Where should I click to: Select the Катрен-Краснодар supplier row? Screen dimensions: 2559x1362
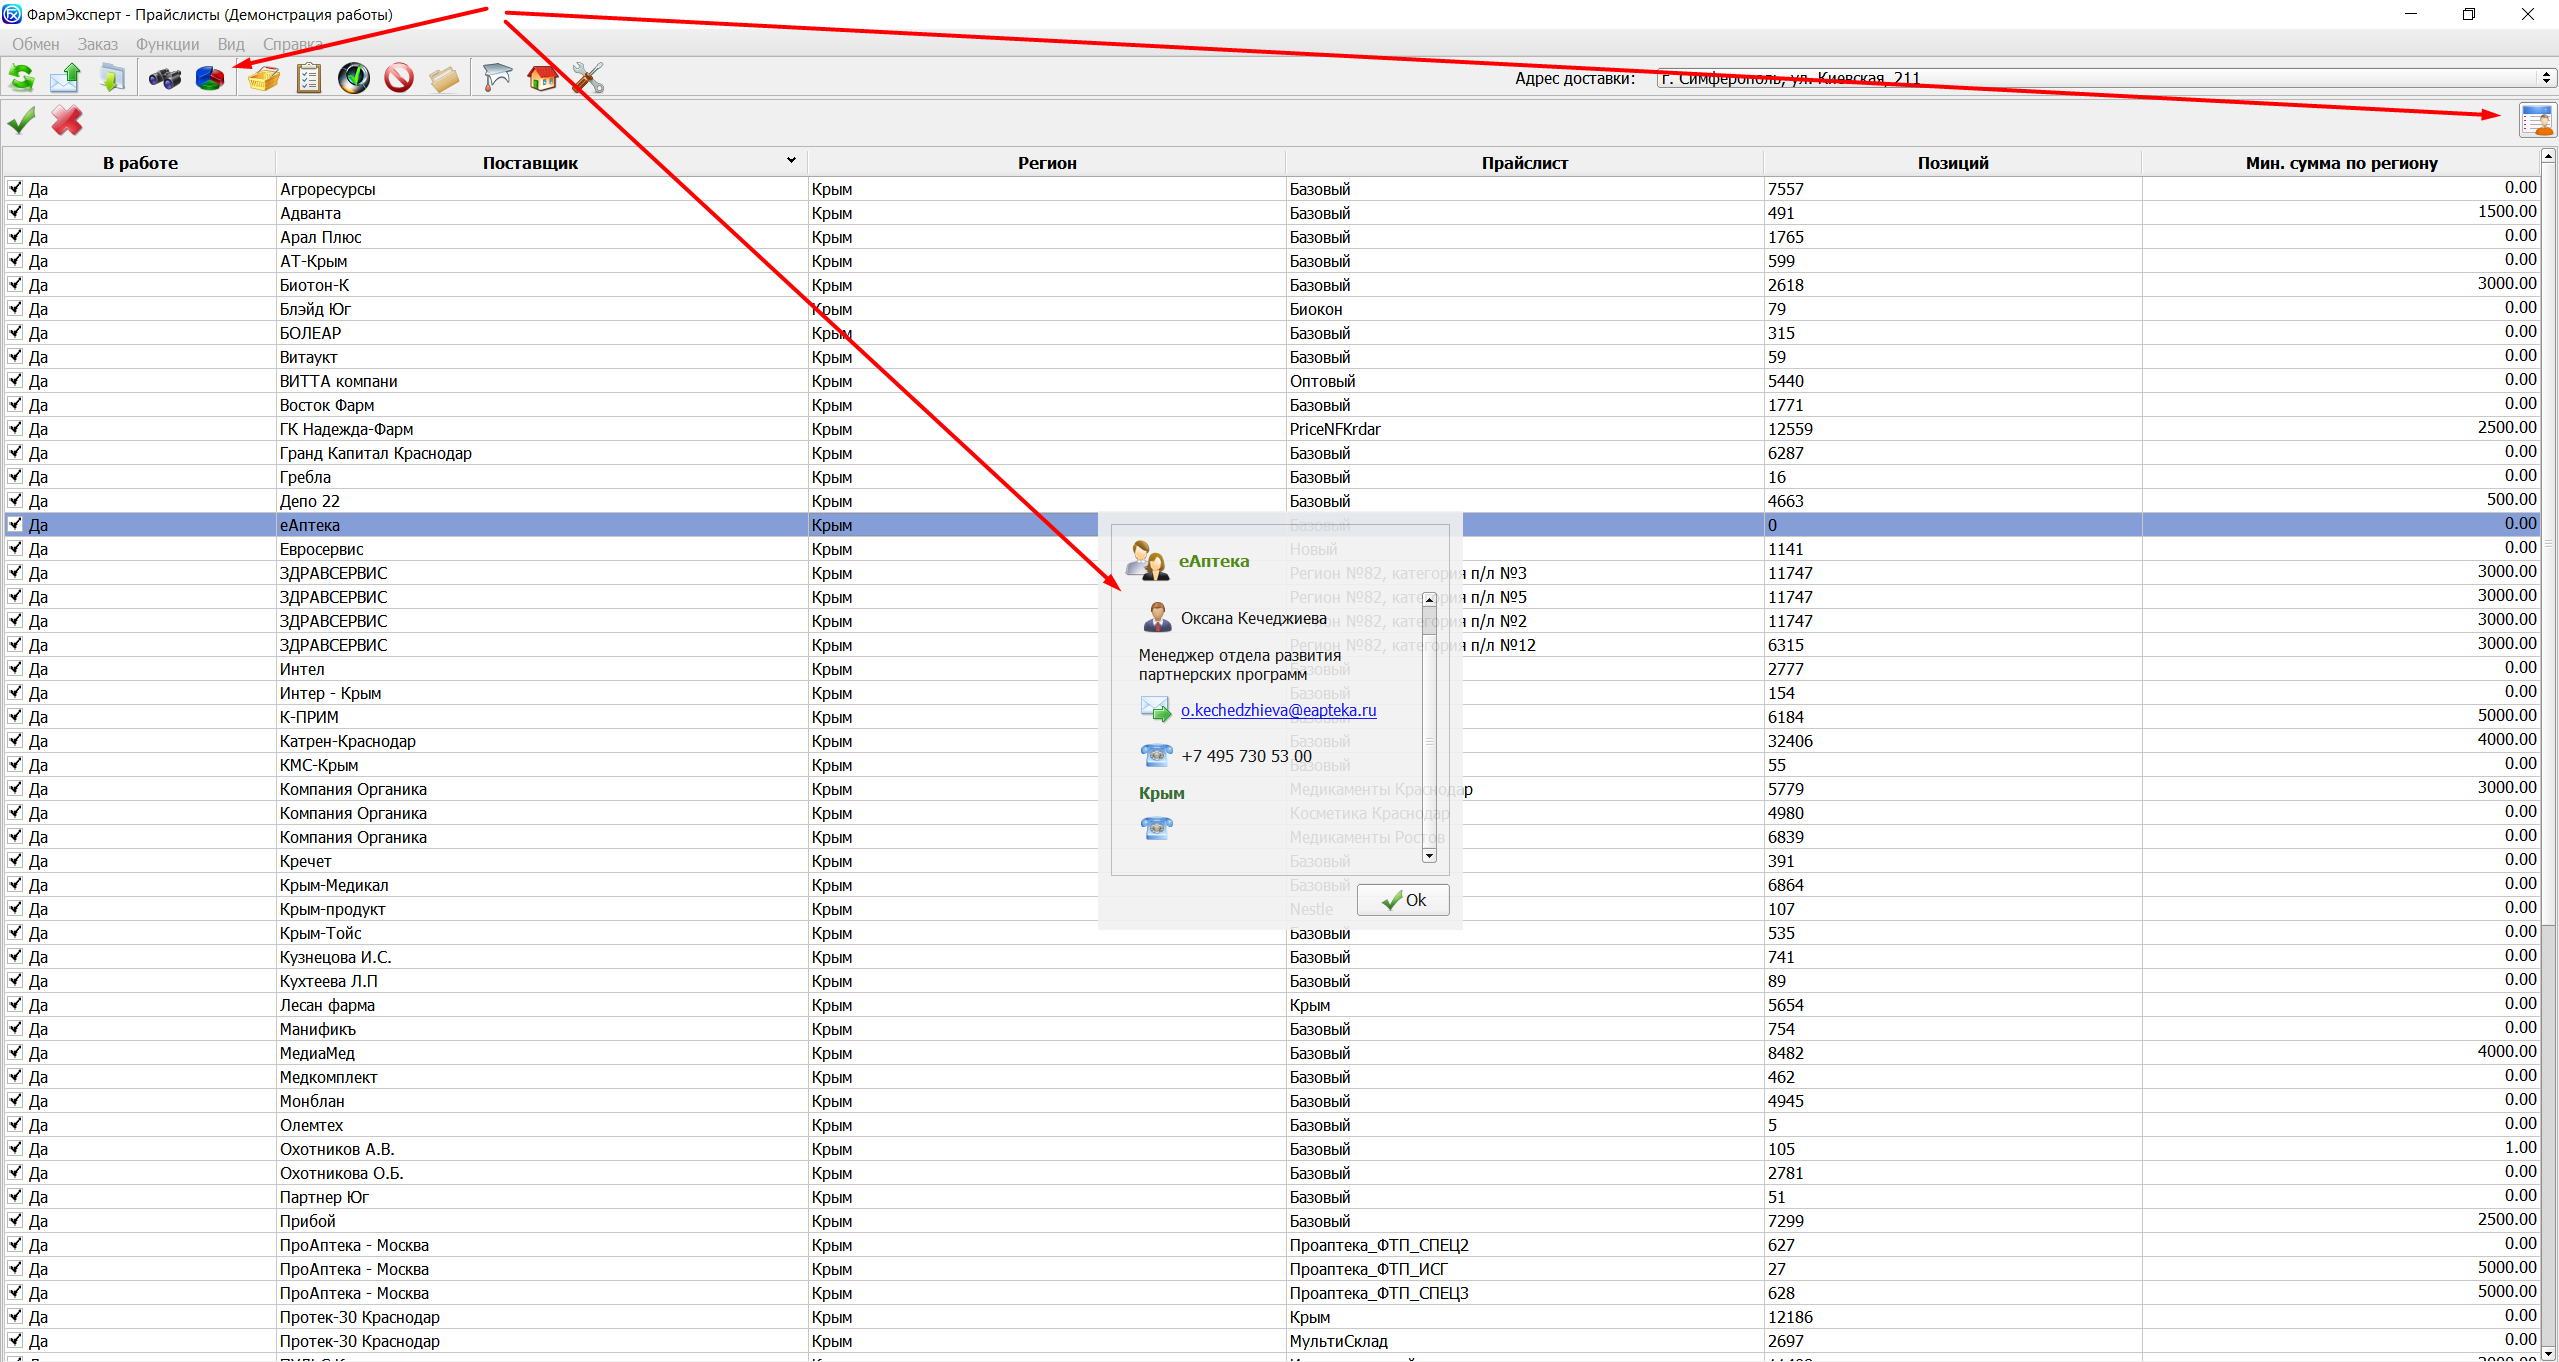pyautogui.click(x=347, y=741)
